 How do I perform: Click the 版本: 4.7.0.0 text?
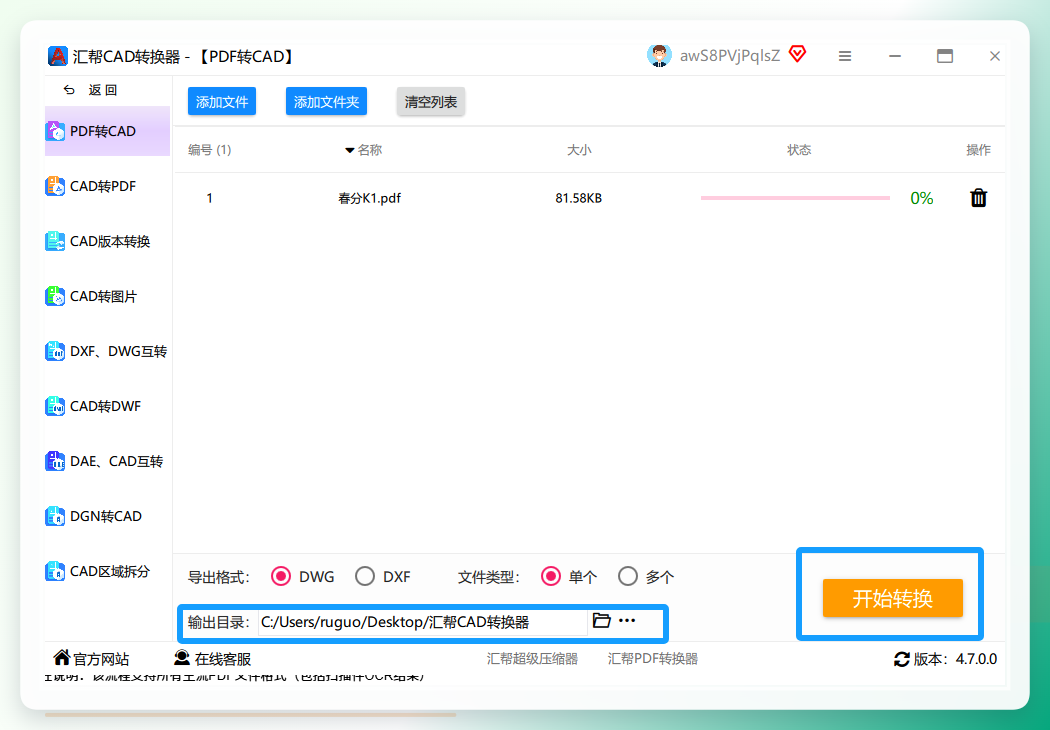click(955, 659)
